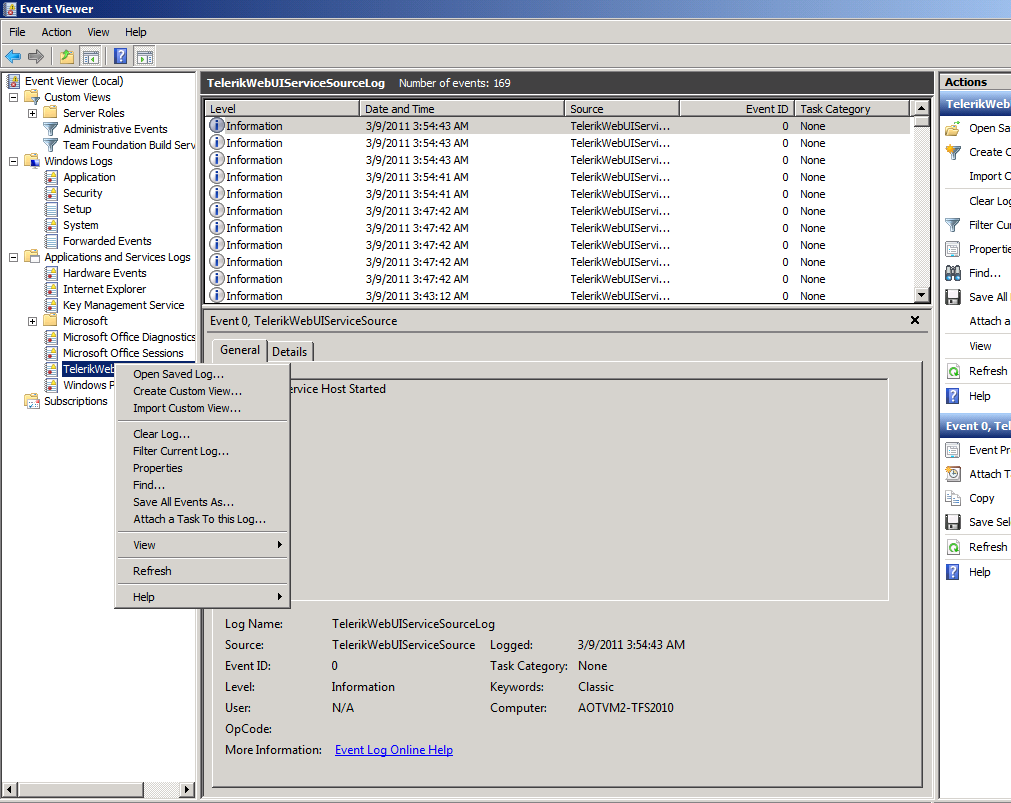The image size is (1011, 803).
Task: Choose Open Saved Log in context menu
Action: (202, 375)
